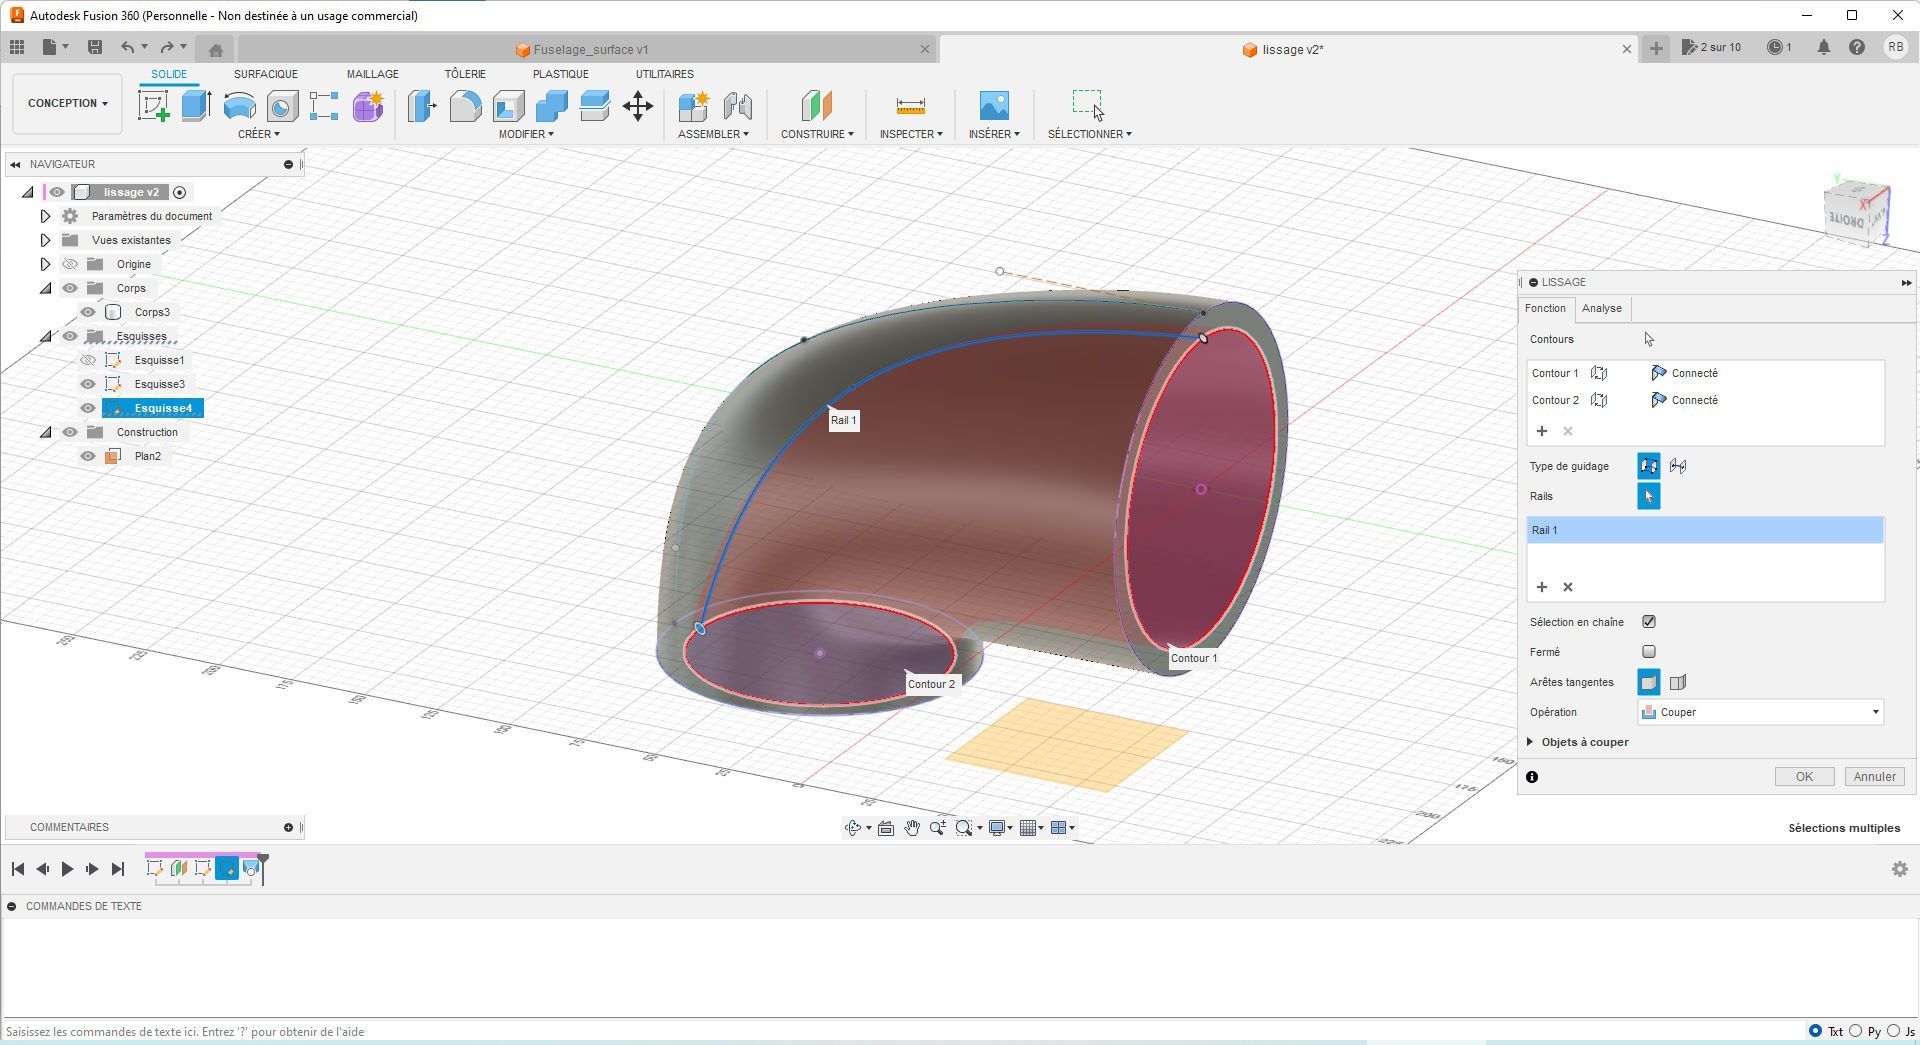The image size is (1920, 1045).
Task: Select the Revolve tool icon
Action: tap(239, 106)
